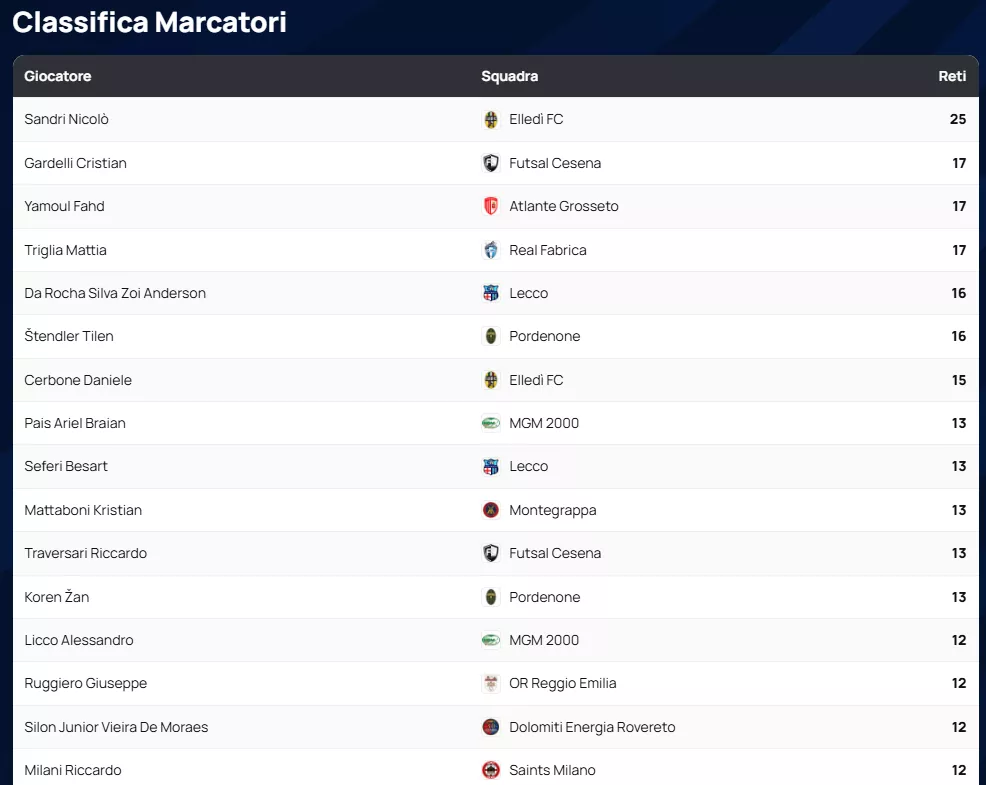Click Lecco crest next to Seferi Besart
This screenshot has width=986, height=785.
click(x=491, y=466)
